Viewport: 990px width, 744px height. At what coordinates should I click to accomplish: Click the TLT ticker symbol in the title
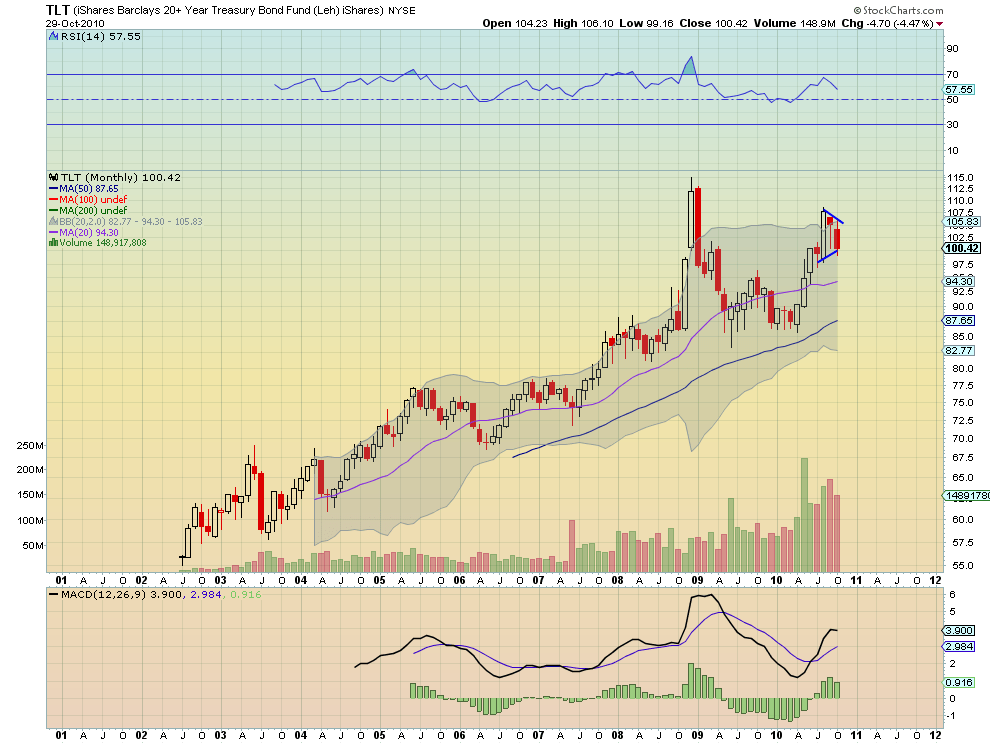pos(57,10)
